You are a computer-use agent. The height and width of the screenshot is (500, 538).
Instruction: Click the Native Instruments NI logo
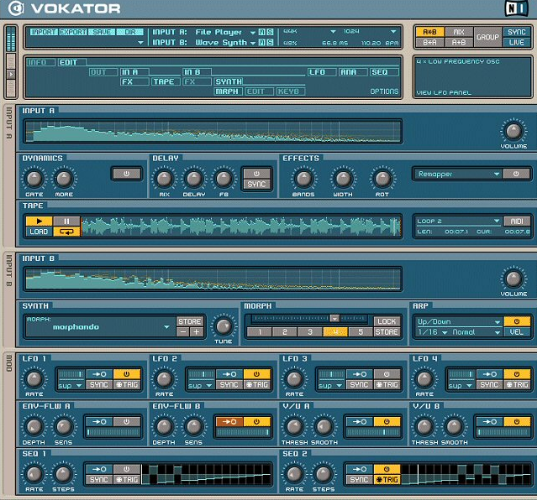coord(516,8)
